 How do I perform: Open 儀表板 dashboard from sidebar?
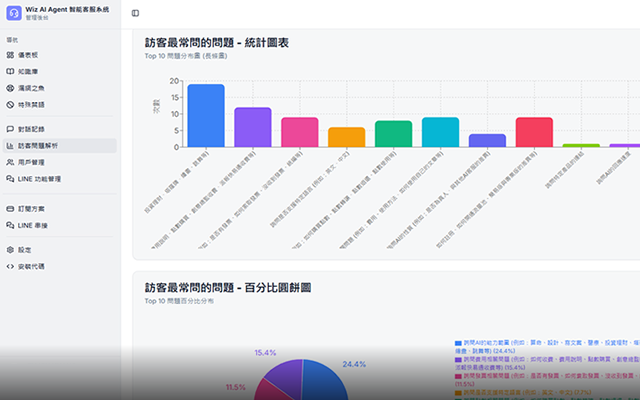pyautogui.click(x=28, y=55)
